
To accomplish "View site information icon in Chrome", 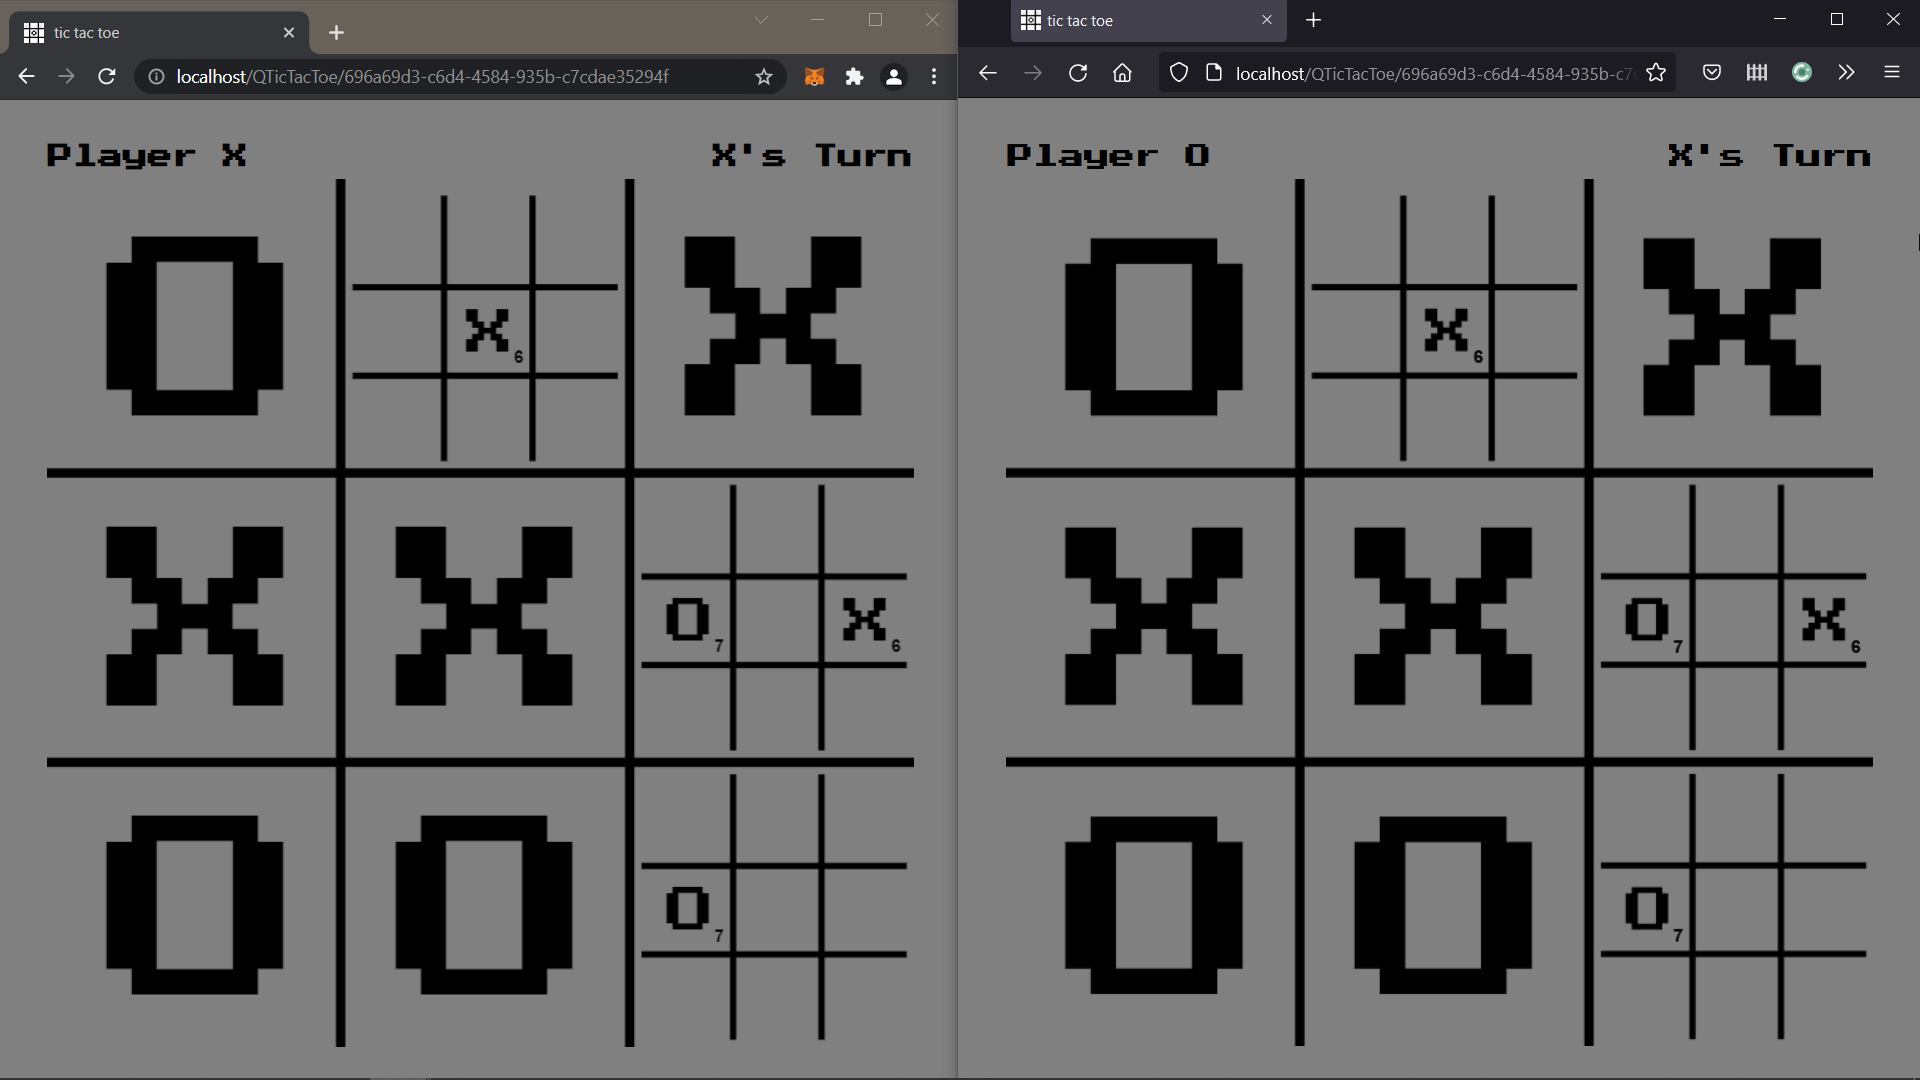I will [x=156, y=77].
